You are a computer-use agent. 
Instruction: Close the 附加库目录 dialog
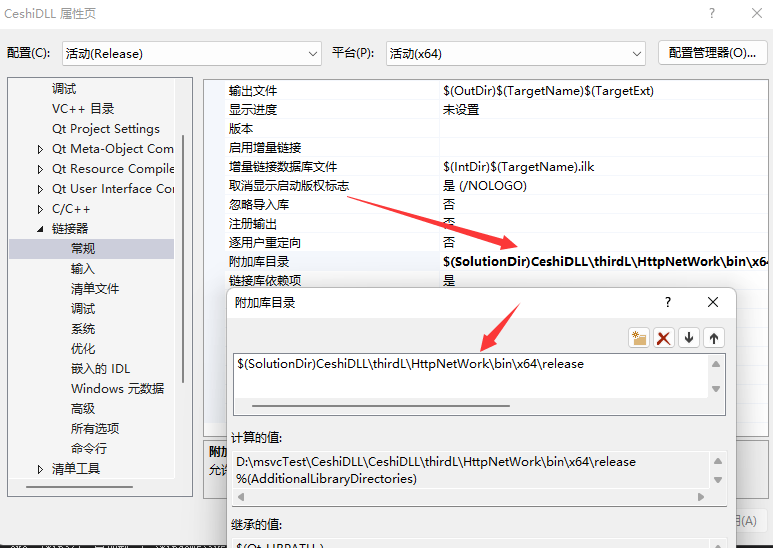713,302
